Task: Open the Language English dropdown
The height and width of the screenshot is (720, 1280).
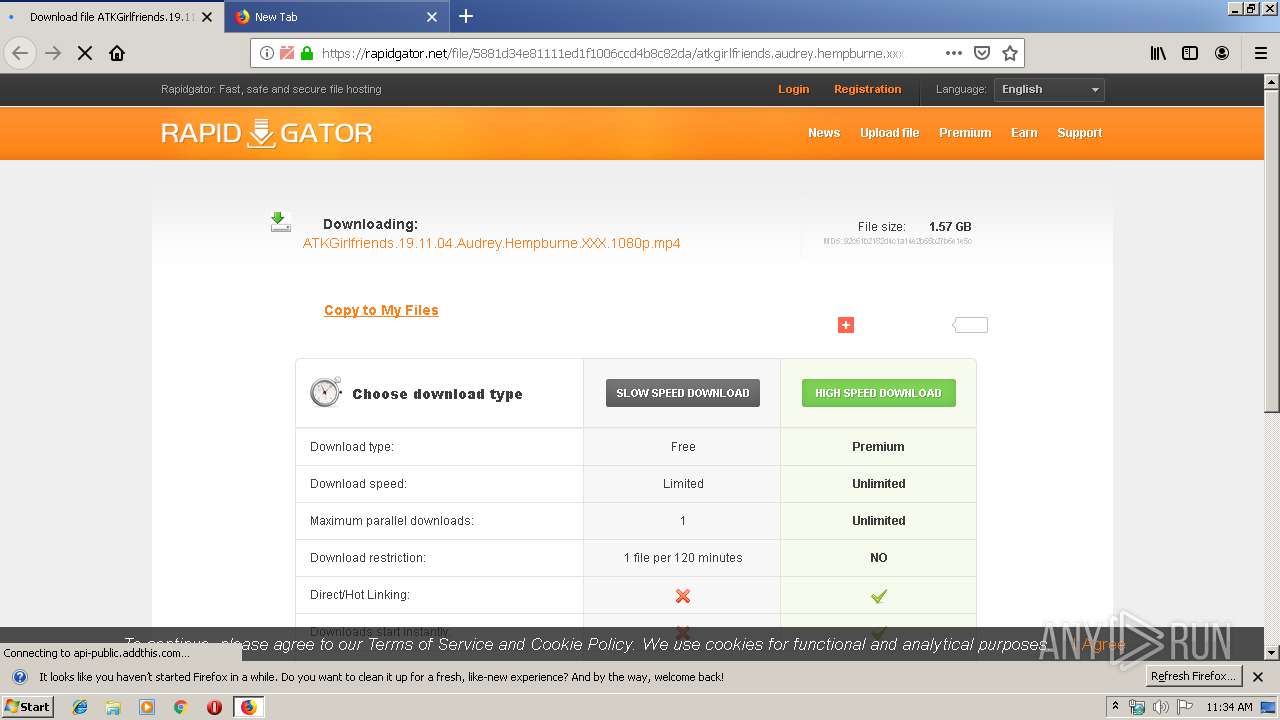Action: click(x=1049, y=89)
